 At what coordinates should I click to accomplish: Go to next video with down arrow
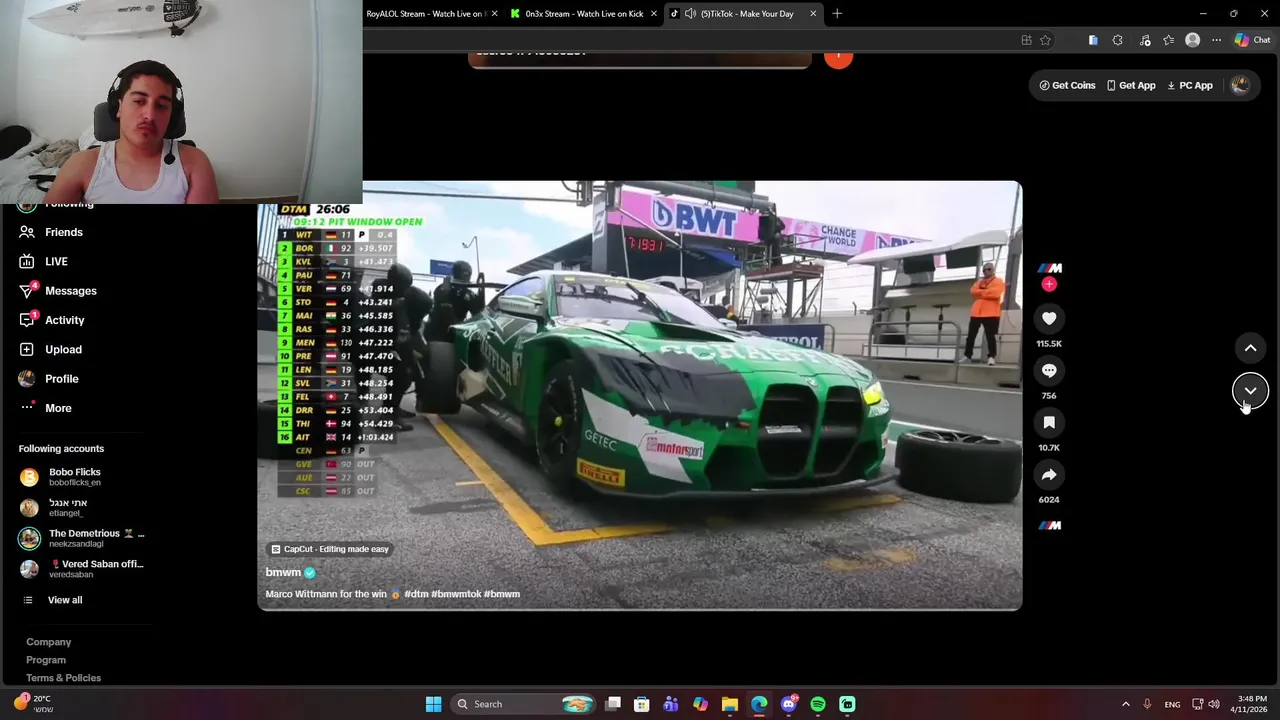point(1250,391)
